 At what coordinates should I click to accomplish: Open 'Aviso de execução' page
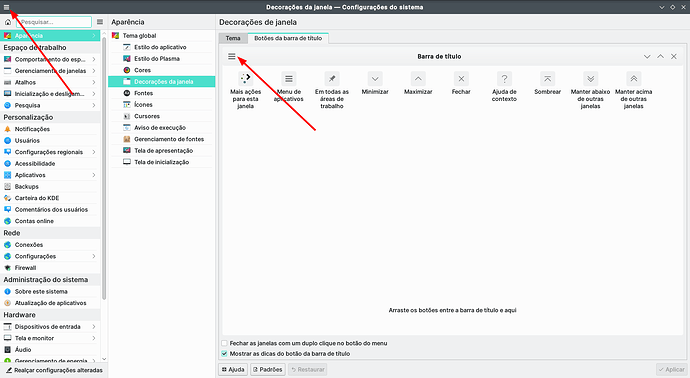161,128
